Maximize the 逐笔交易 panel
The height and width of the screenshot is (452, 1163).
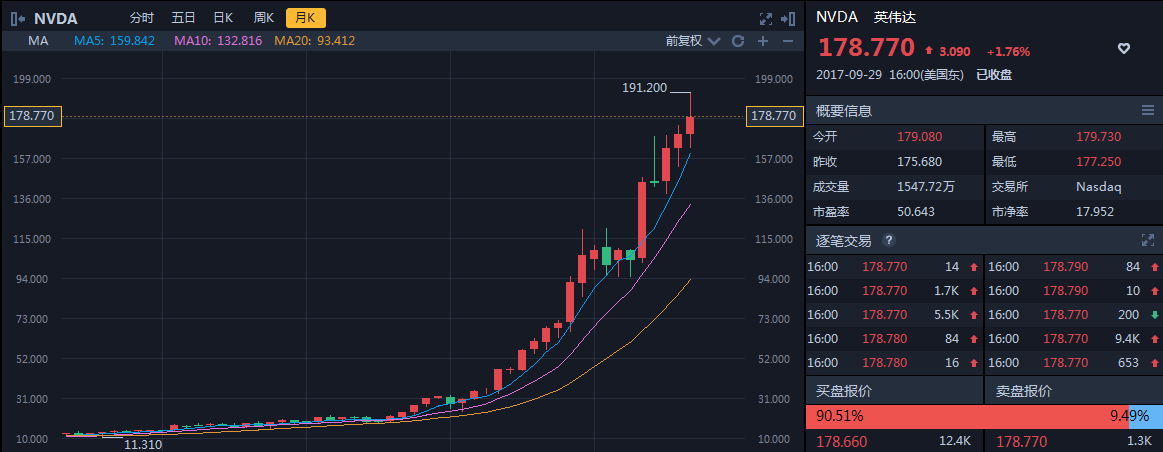[x=1147, y=240]
